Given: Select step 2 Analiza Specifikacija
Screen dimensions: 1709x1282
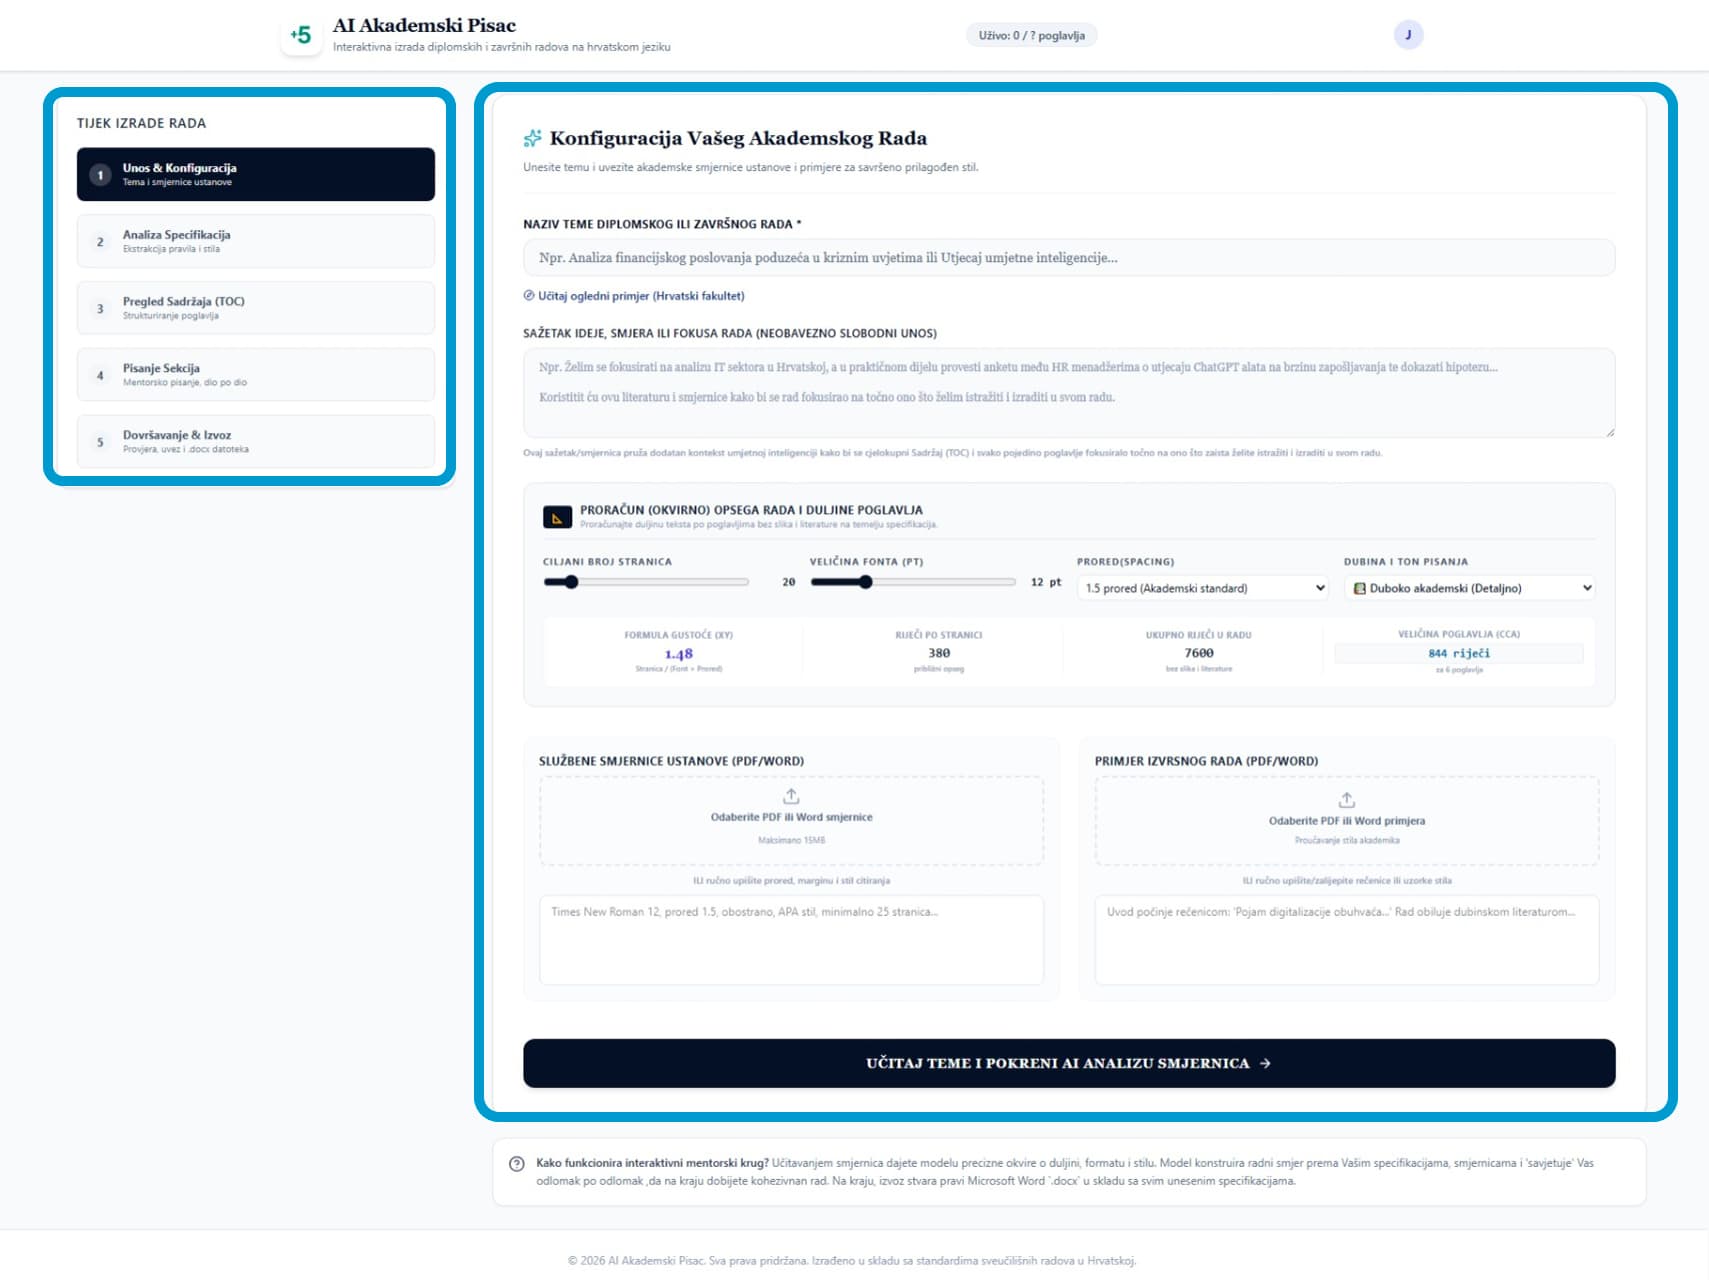Looking at the screenshot, I should [x=256, y=241].
